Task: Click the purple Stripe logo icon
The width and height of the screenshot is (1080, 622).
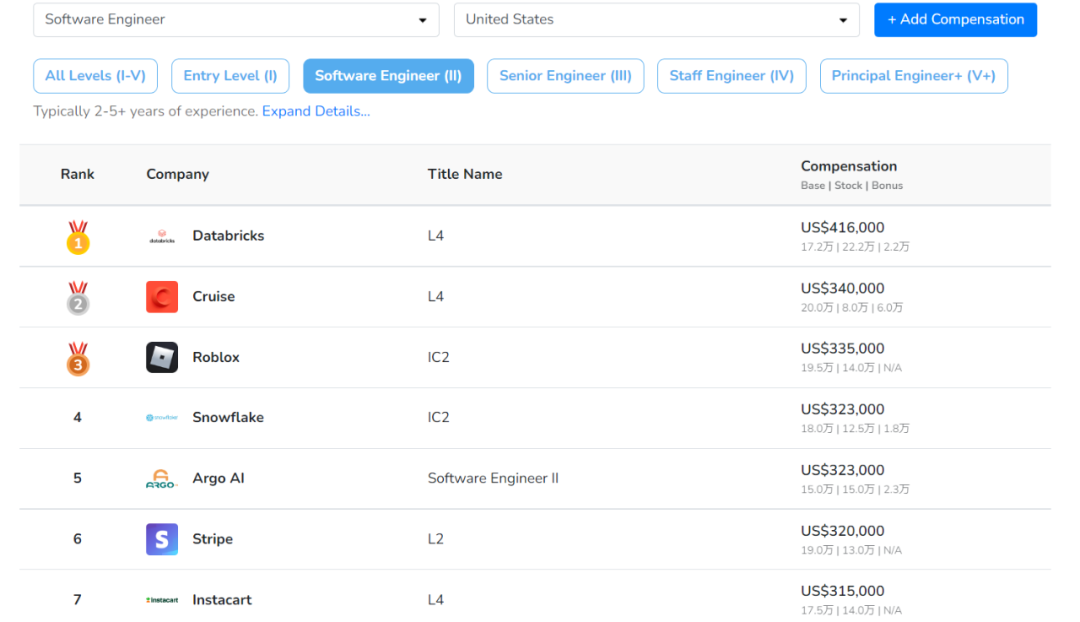Action: pyautogui.click(x=161, y=539)
